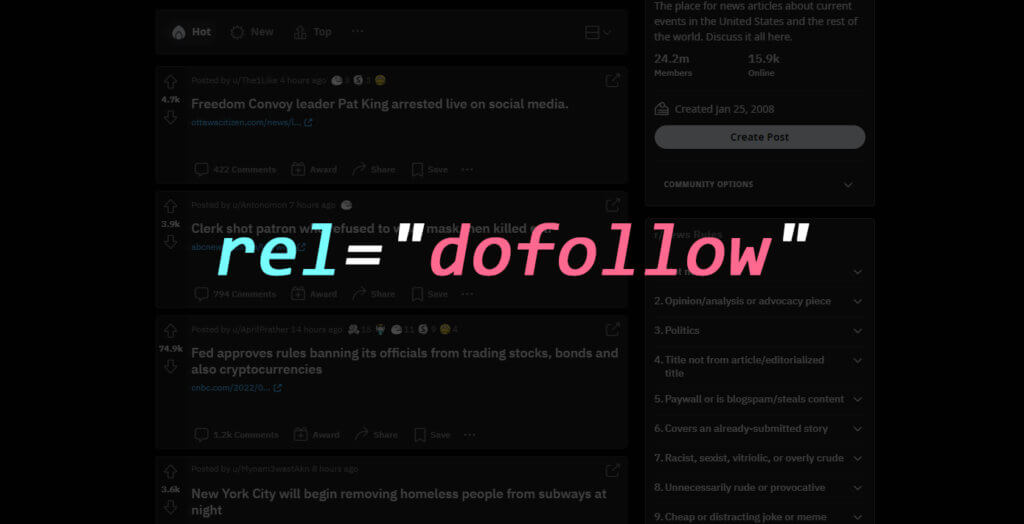Expand Paywall or is blogspam rule
This screenshot has height=524, width=1024.
click(759, 399)
